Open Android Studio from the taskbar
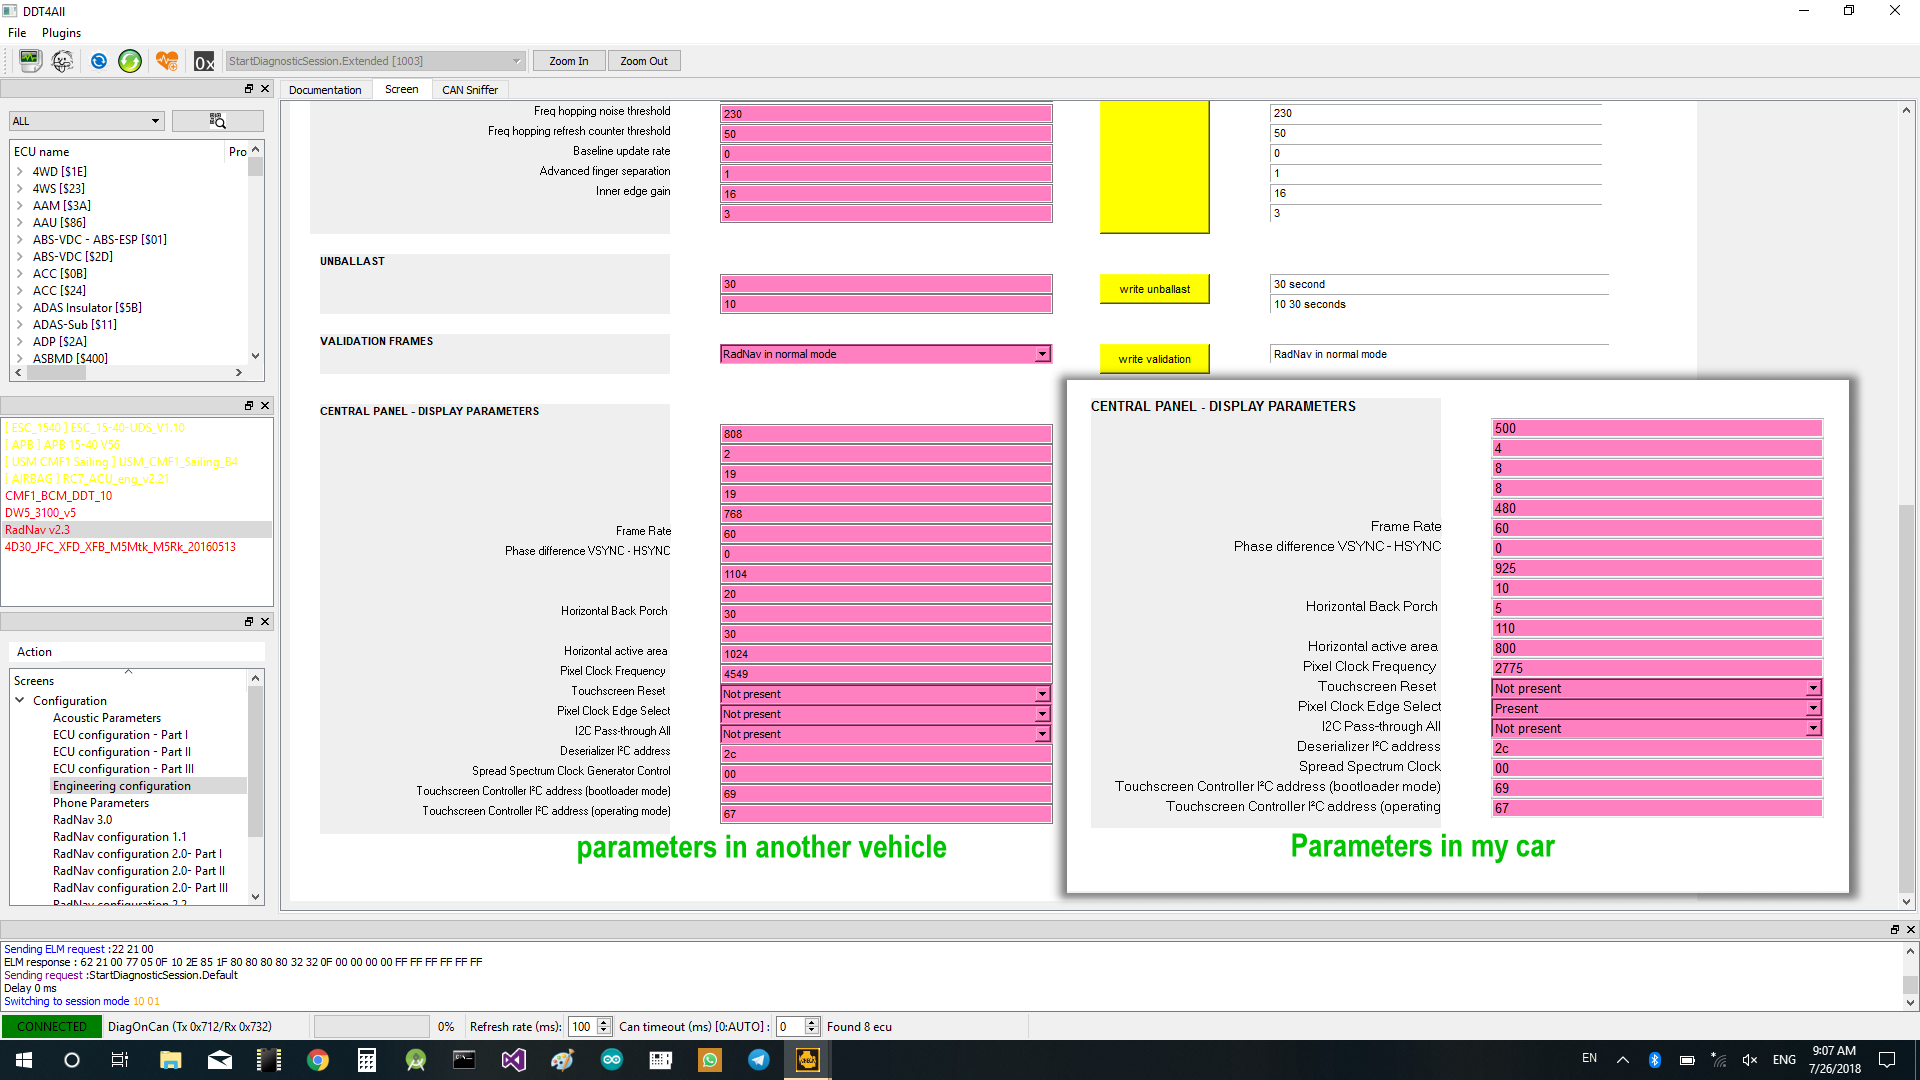1920x1080 pixels. tap(416, 1060)
